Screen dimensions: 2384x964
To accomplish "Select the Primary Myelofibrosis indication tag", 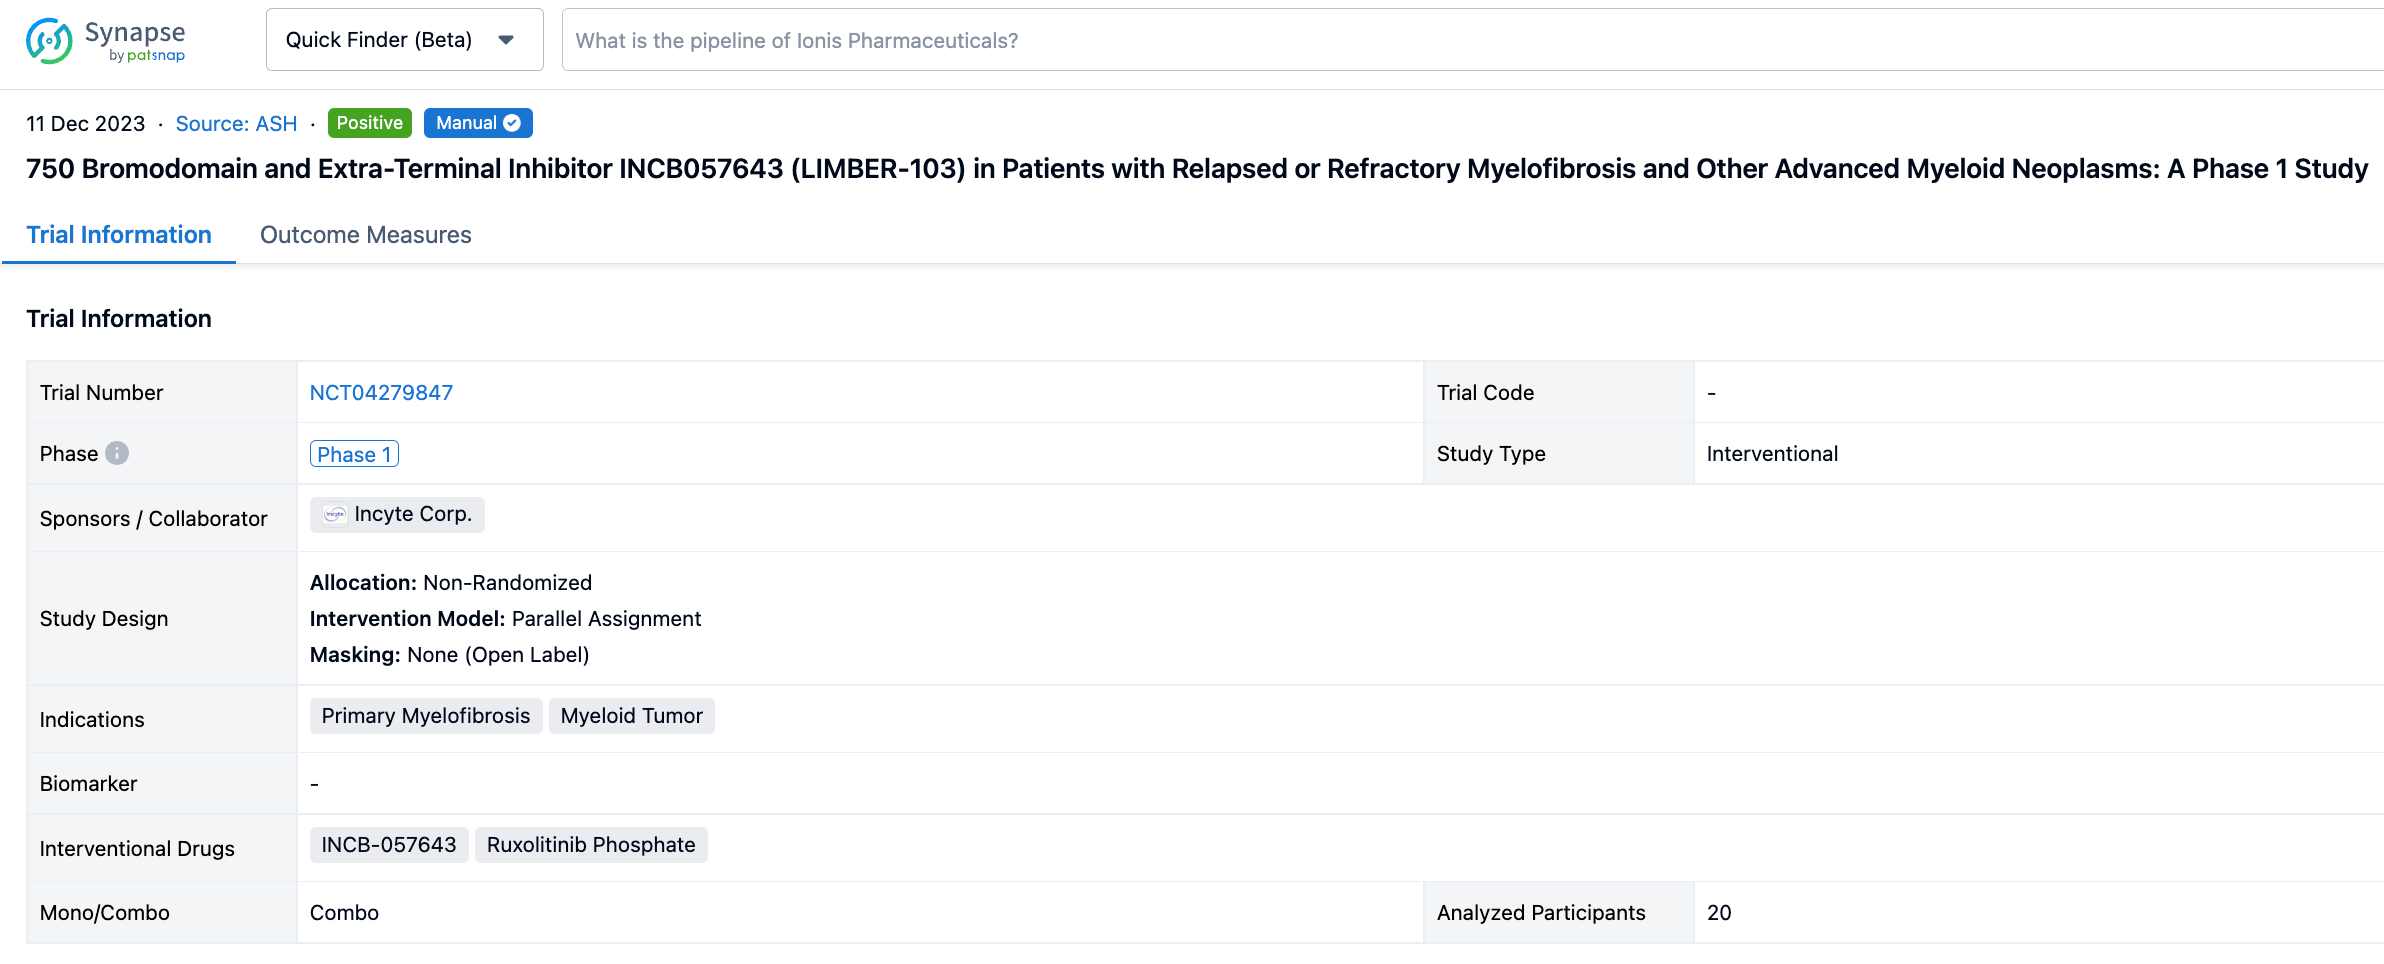I will click(425, 716).
